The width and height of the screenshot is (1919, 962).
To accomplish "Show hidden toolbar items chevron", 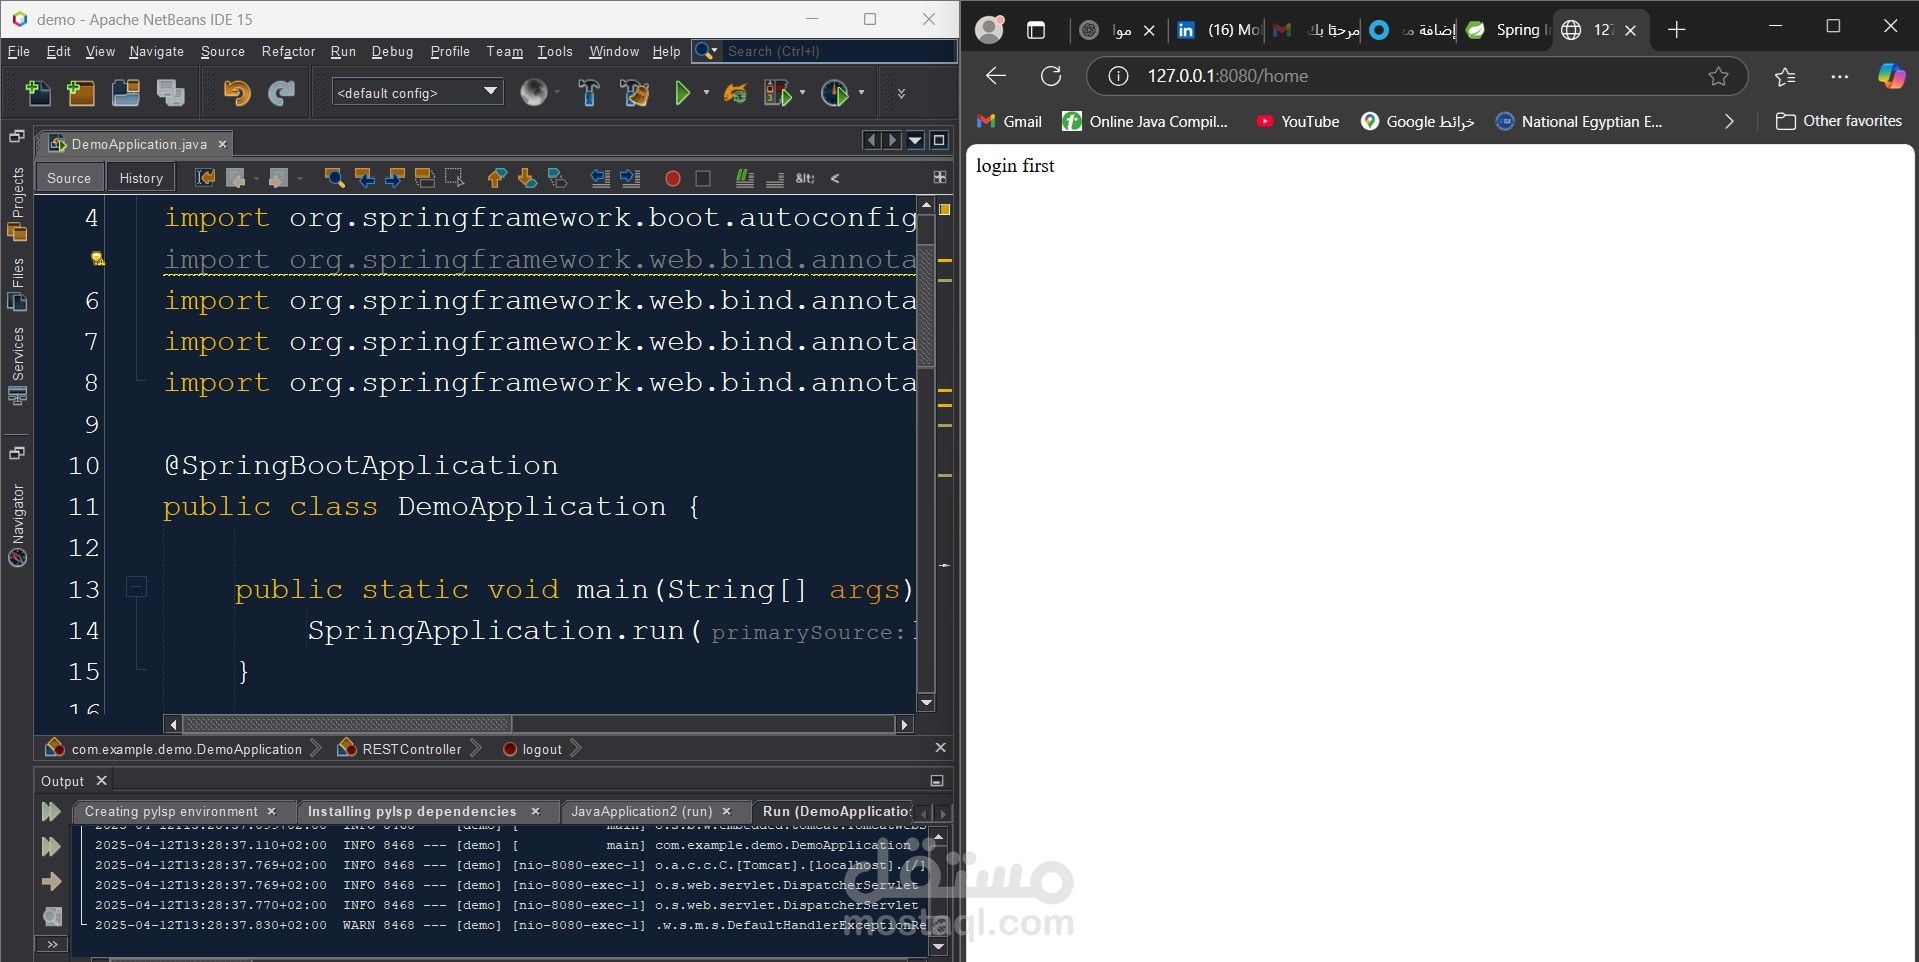I will [x=901, y=93].
